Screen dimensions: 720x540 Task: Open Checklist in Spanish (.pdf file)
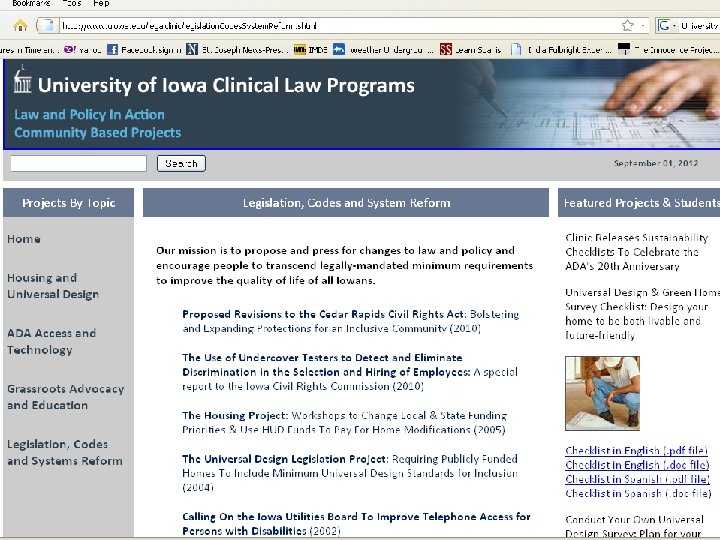point(637,479)
